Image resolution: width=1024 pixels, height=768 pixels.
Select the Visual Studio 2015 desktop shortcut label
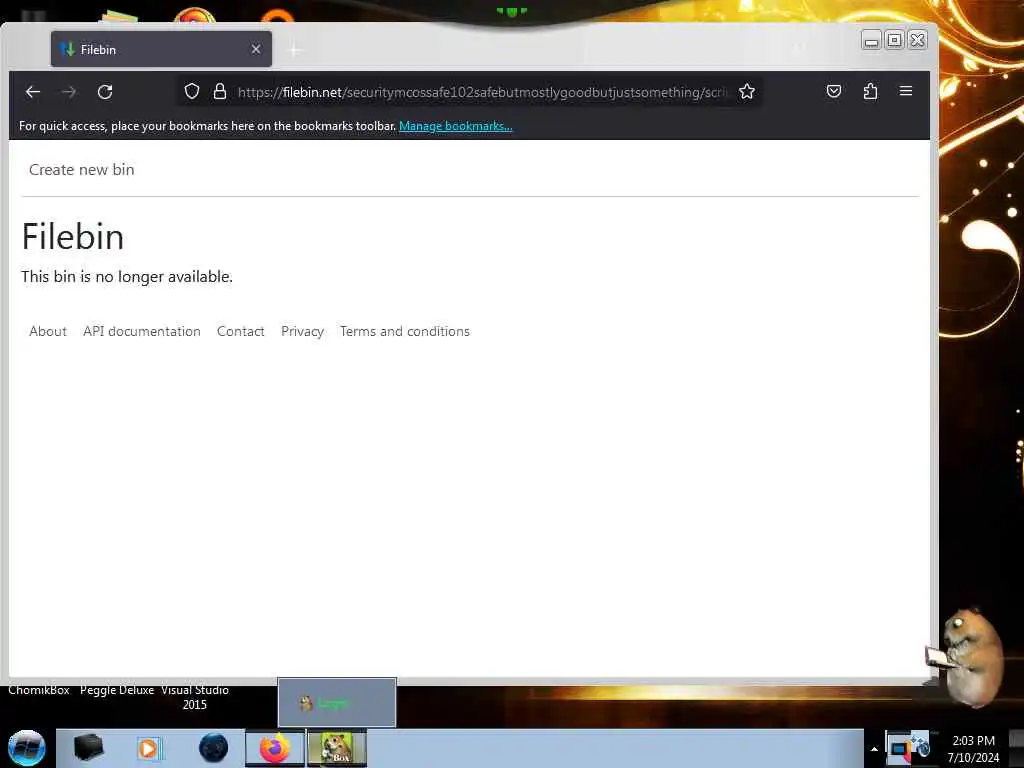coord(195,697)
